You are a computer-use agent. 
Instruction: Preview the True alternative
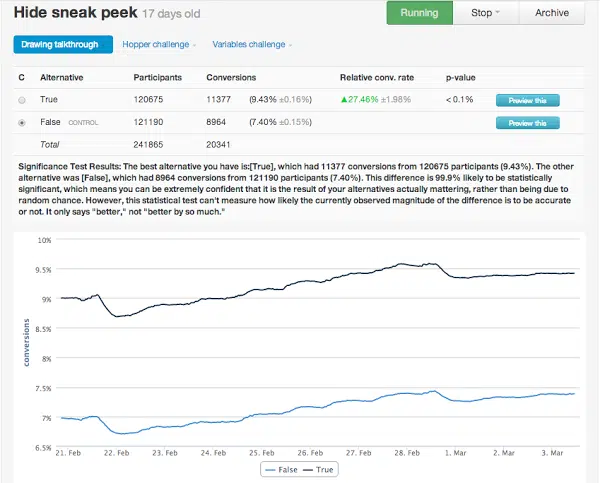[x=527, y=100]
